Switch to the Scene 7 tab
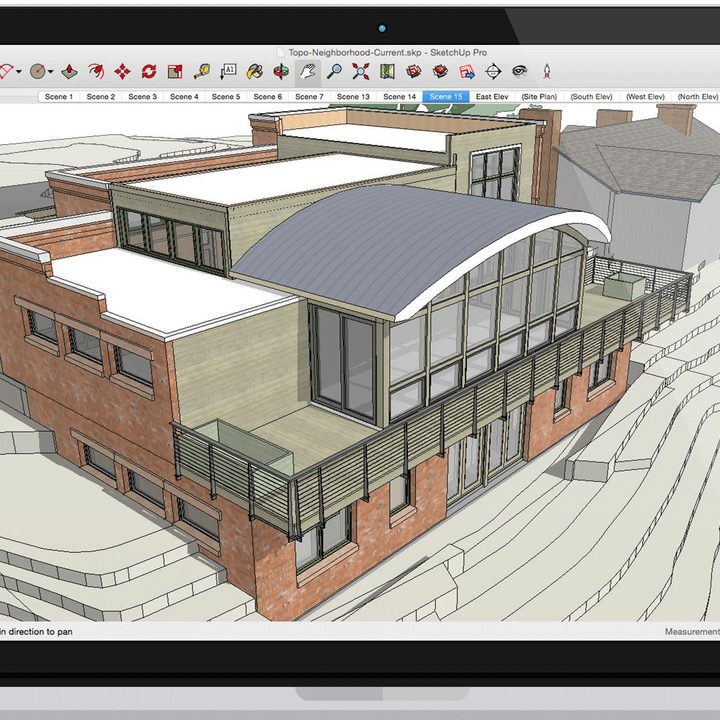The image size is (720, 720). pos(309,96)
